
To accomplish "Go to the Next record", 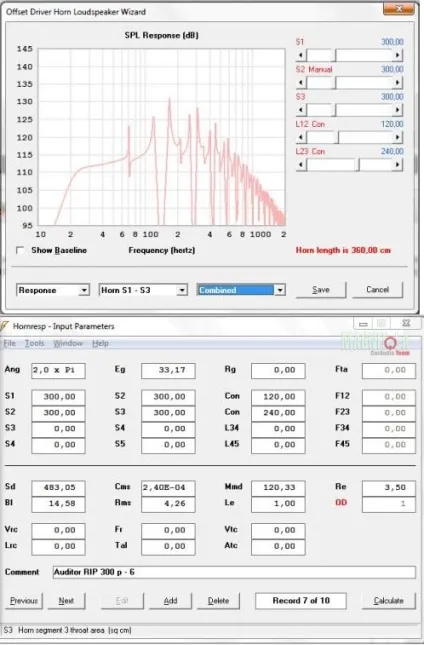I will [66, 601].
